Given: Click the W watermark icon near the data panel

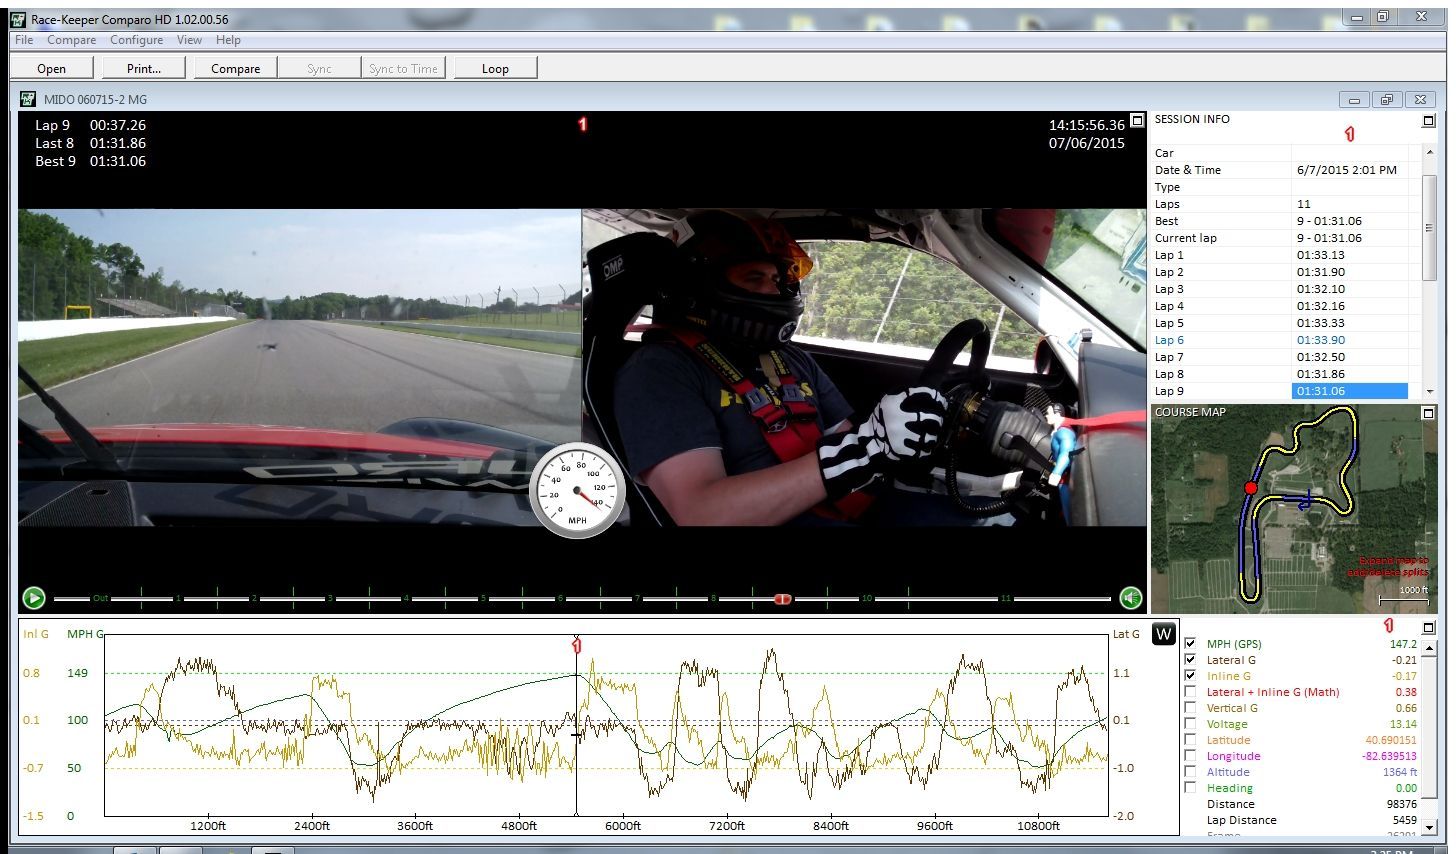Looking at the screenshot, I should (x=1163, y=633).
